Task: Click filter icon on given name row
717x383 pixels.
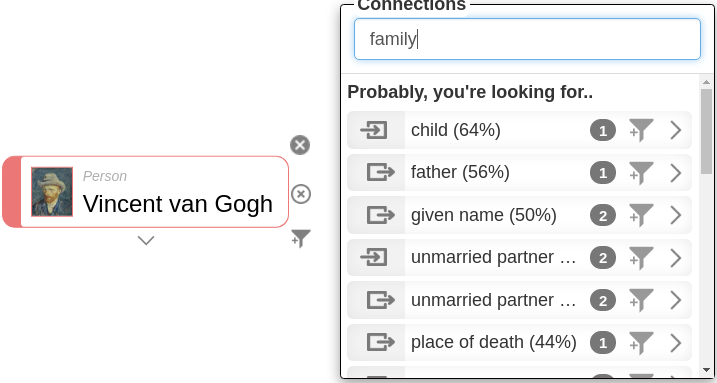Action: (641, 215)
